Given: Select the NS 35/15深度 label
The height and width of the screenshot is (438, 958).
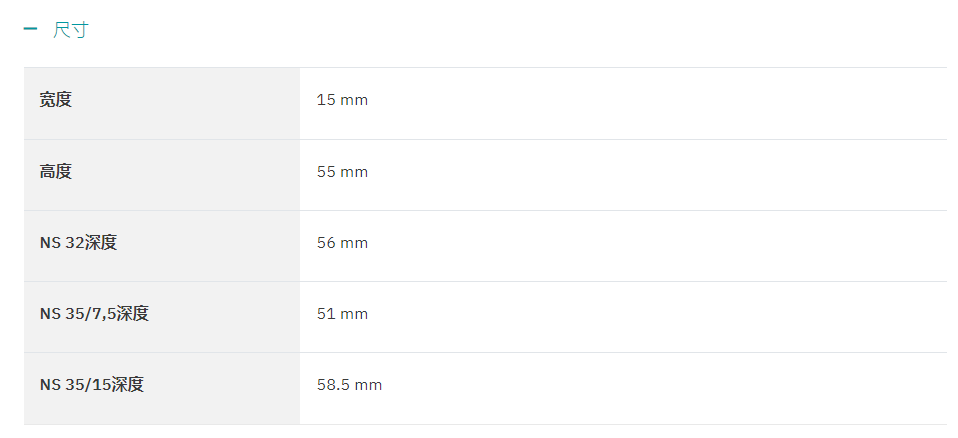Looking at the screenshot, I should coord(92,384).
